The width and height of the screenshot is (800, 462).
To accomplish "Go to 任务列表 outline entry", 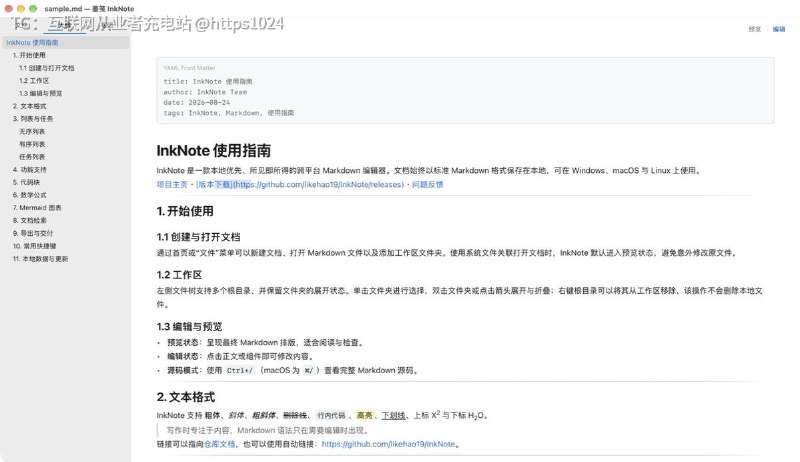I will (x=32, y=157).
